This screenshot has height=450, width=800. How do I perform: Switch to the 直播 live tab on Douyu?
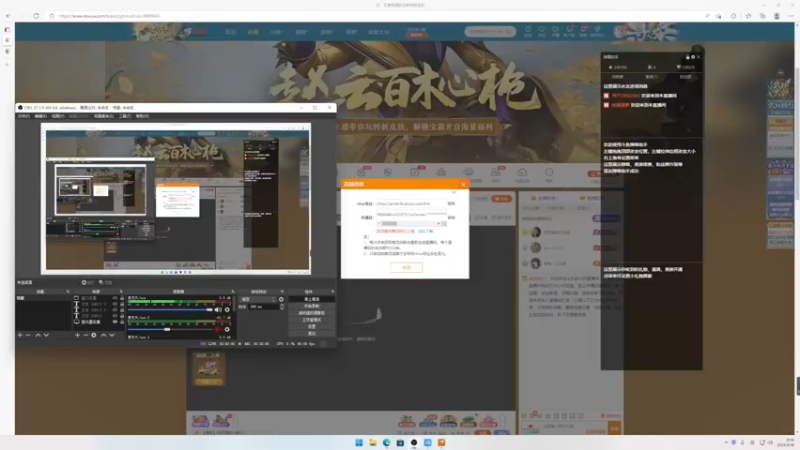click(253, 32)
